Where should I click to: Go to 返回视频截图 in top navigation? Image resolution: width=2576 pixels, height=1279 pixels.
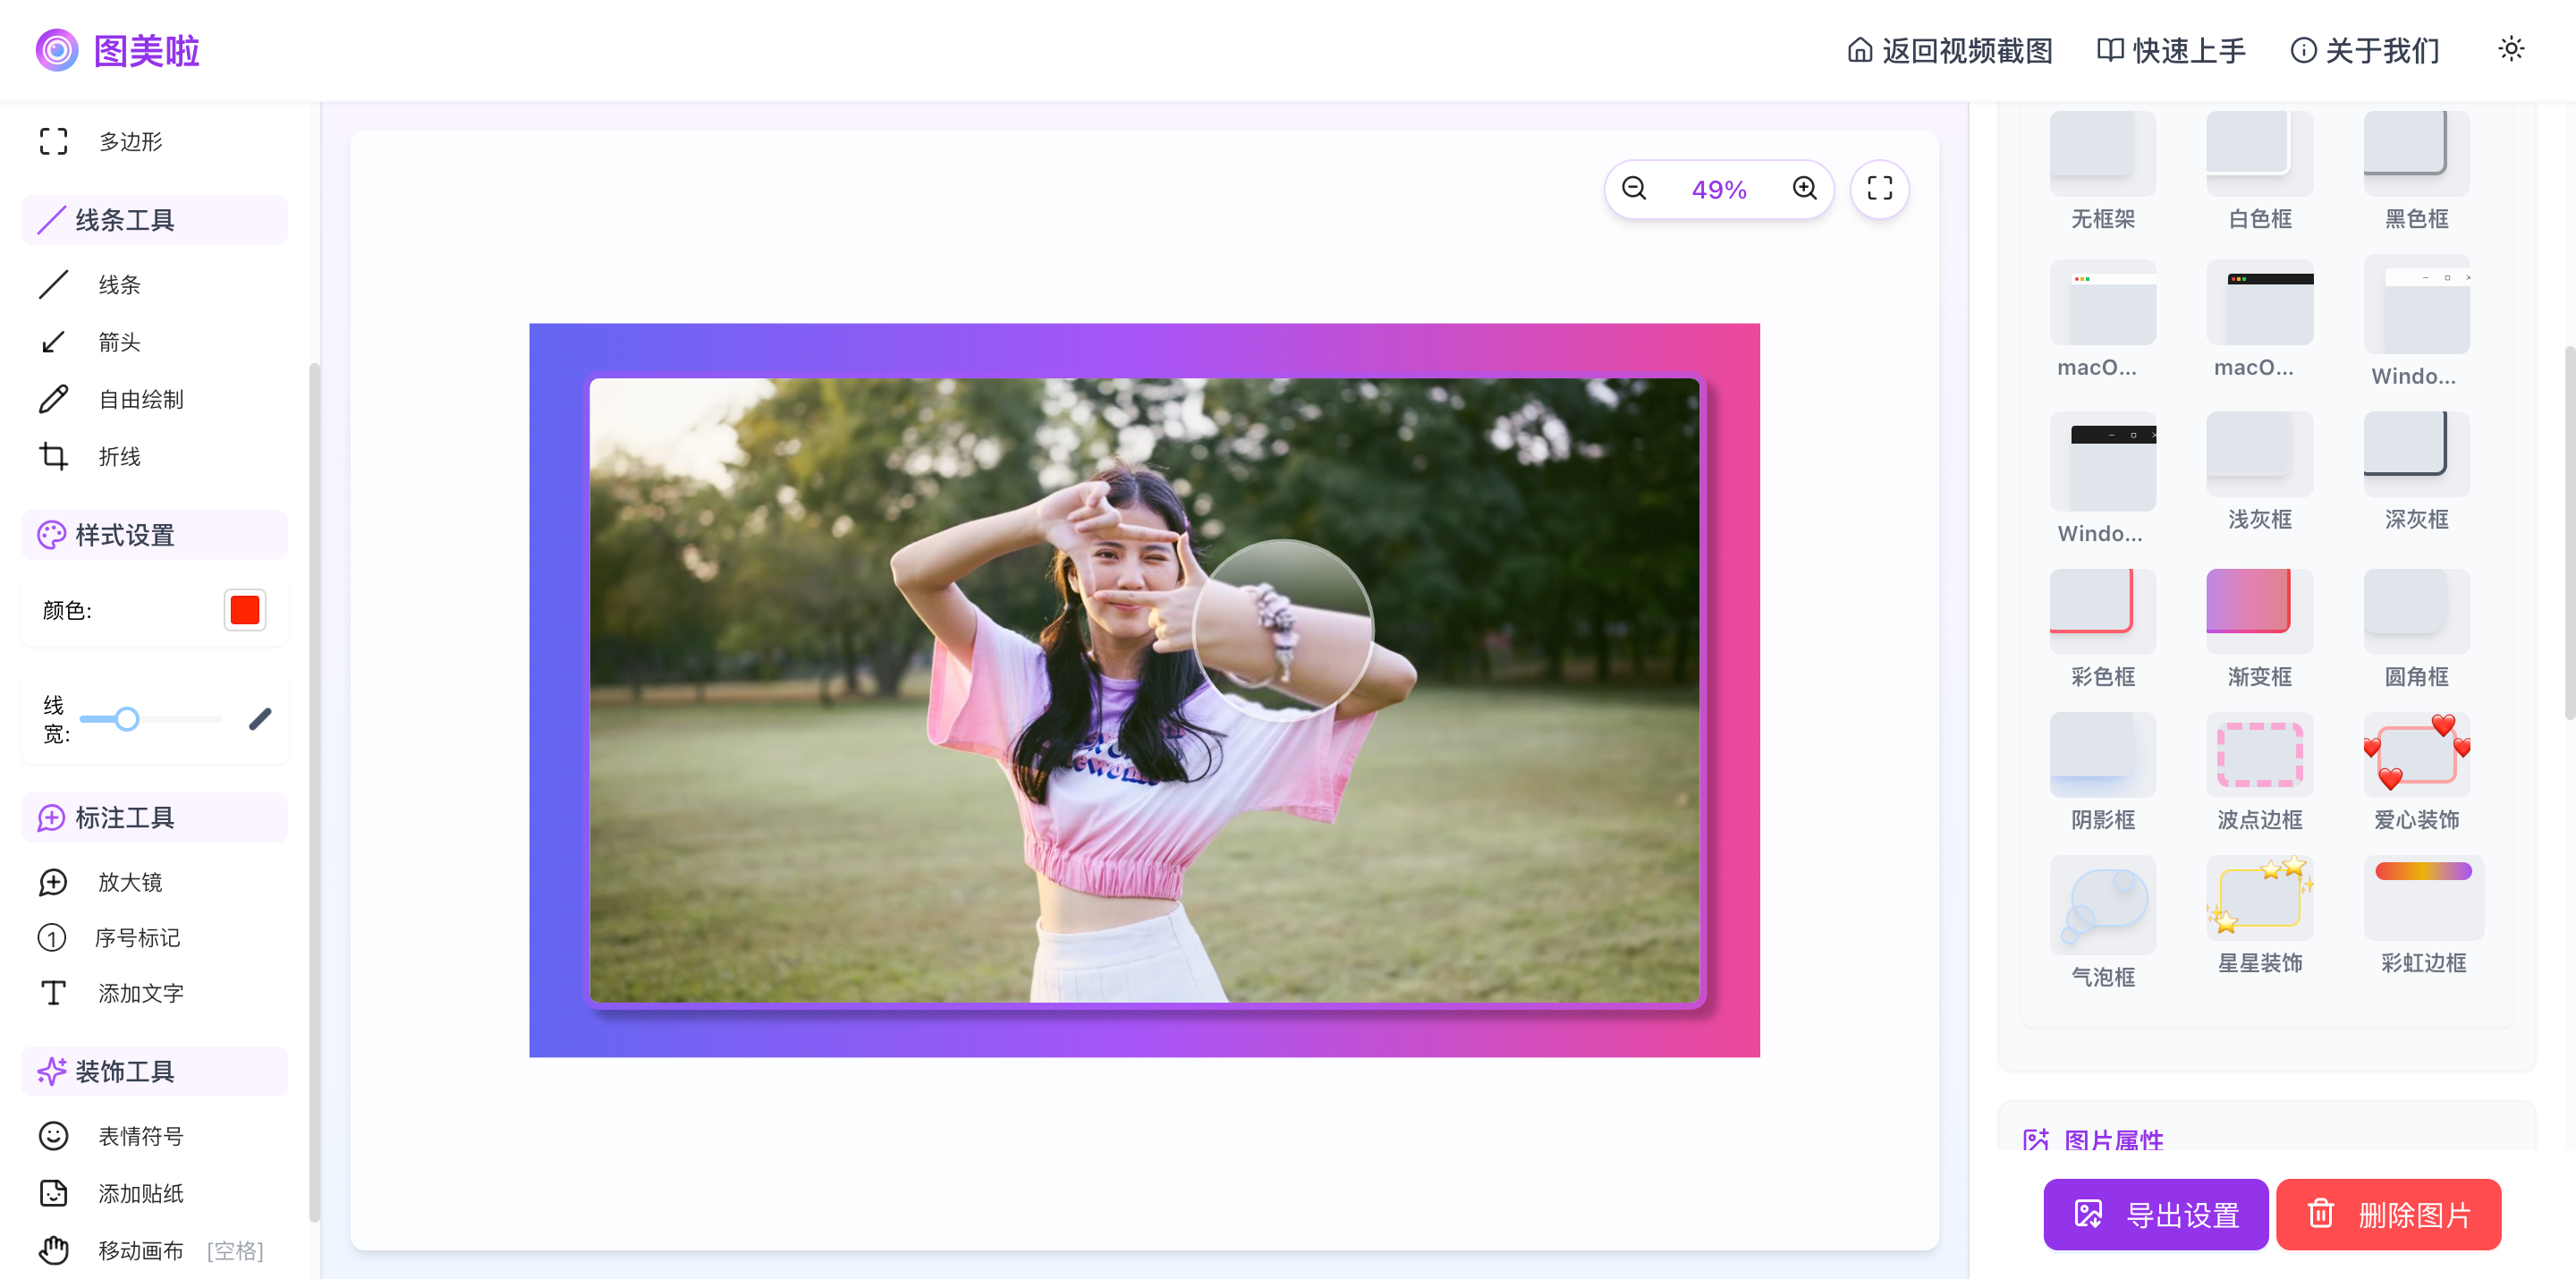click(x=1949, y=50)
